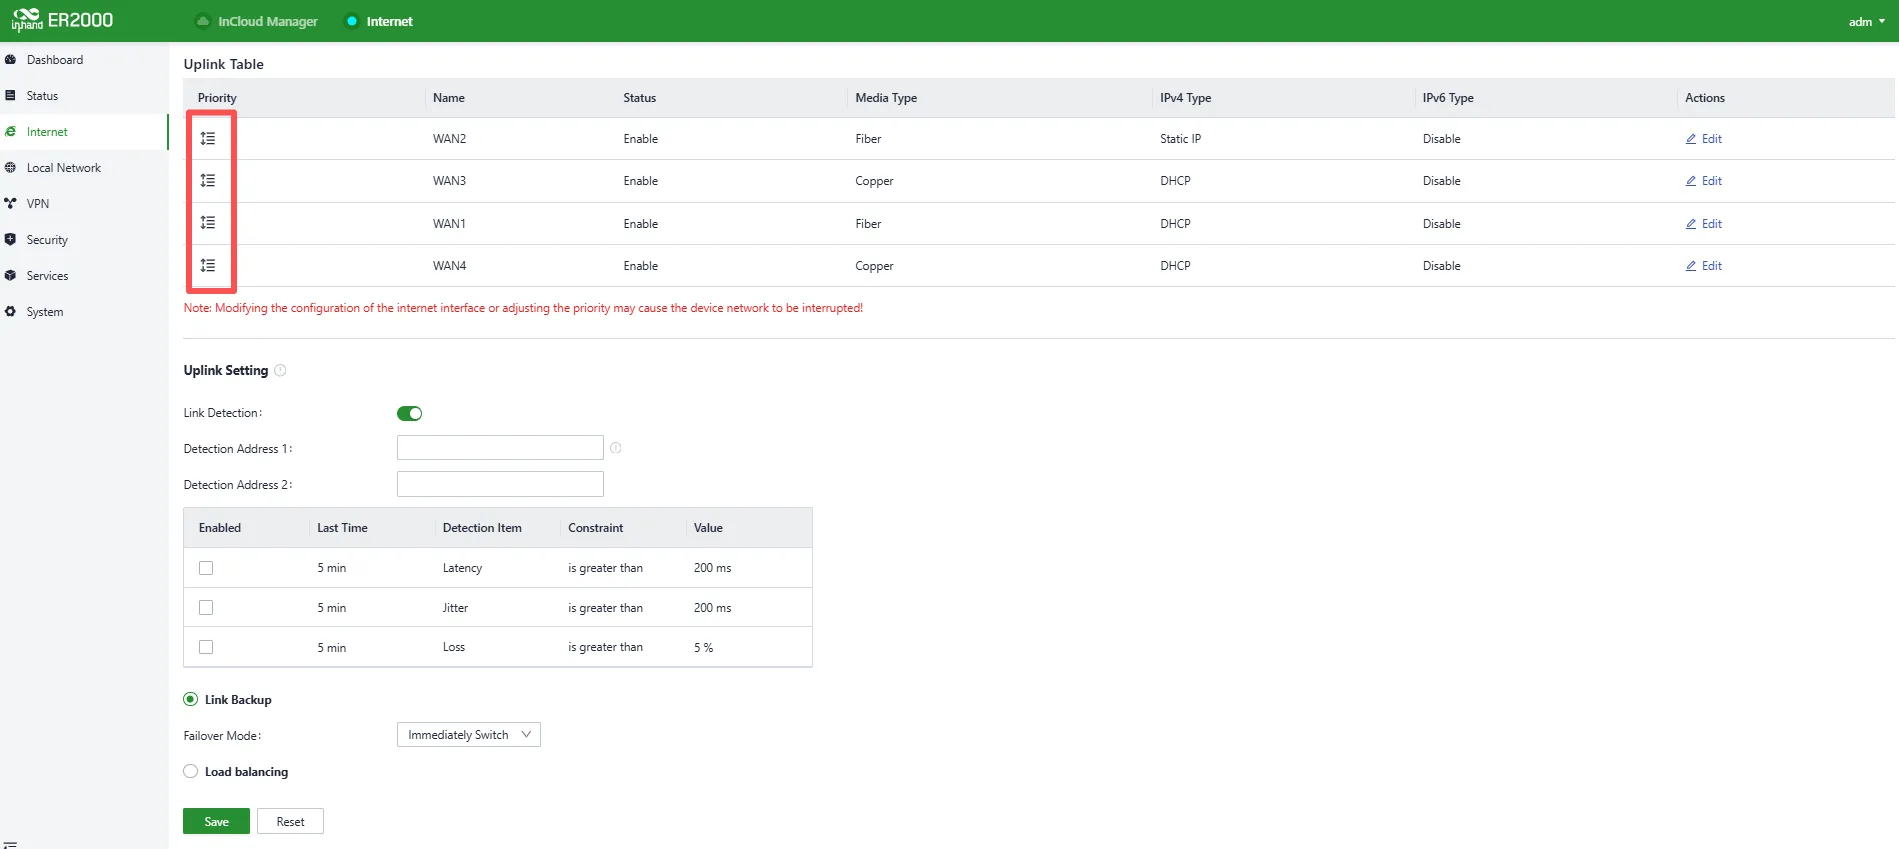1899x849 pixels.
Task: Open the Internet sidebar menu
Action: [x=84, y=132]
